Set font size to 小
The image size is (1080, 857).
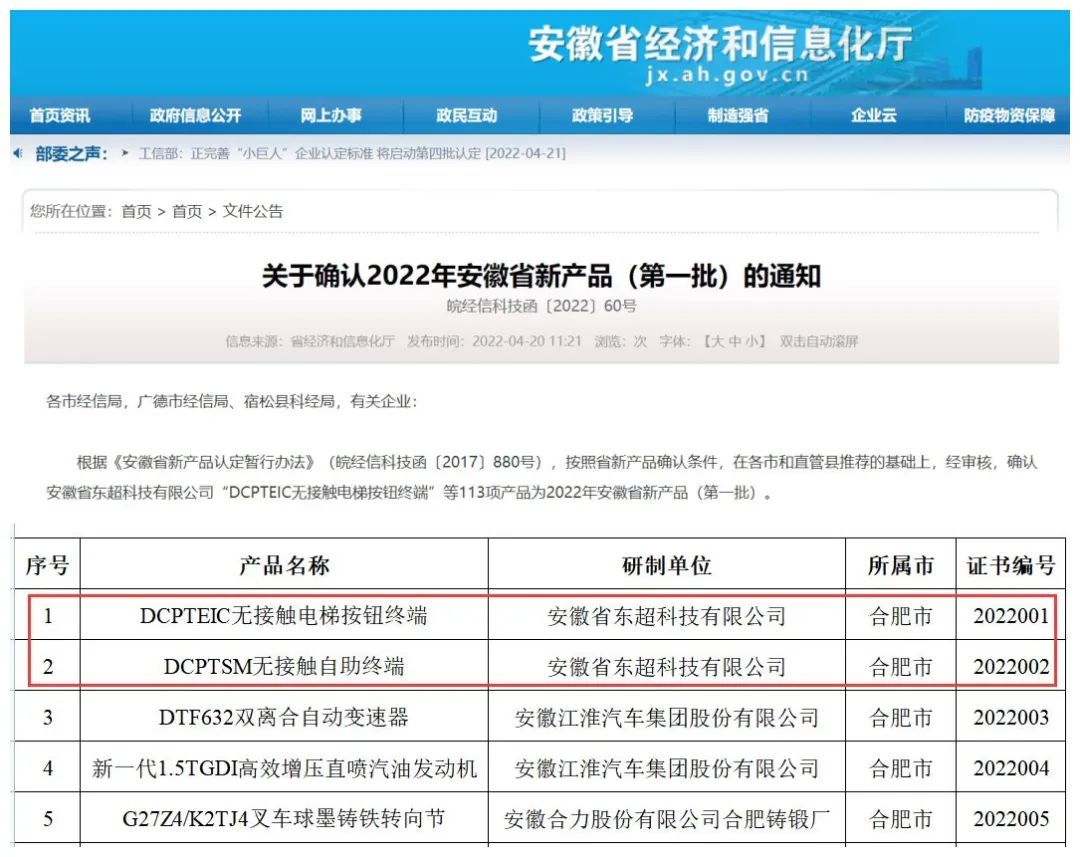pos(751,341)
